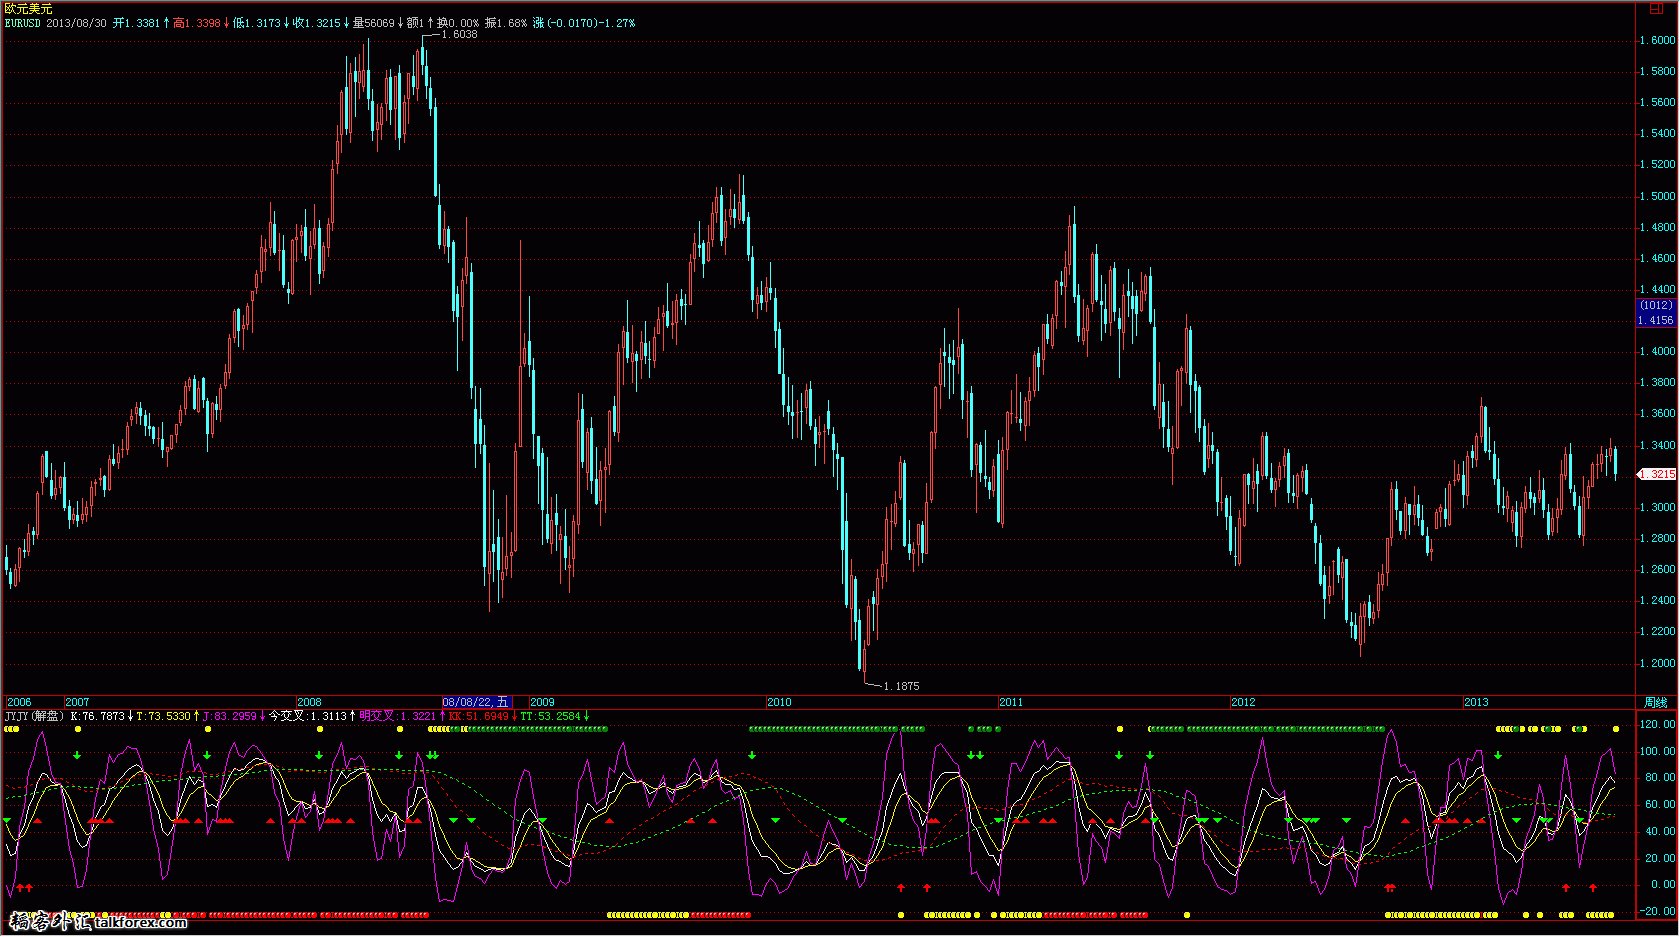The width and height of the screenshot is (1680, 937).
Task: Click the -20.00 indicator axis label
Action: [x=1657, y=911]
